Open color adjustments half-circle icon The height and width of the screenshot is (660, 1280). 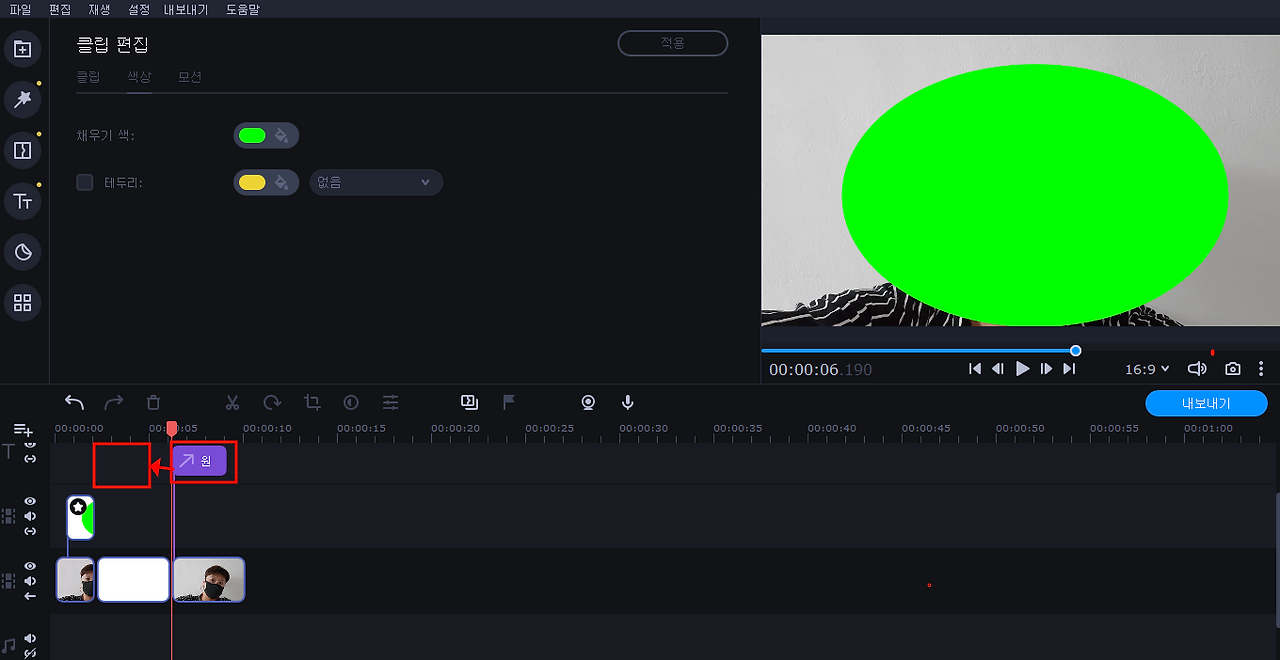click(351, 402)
